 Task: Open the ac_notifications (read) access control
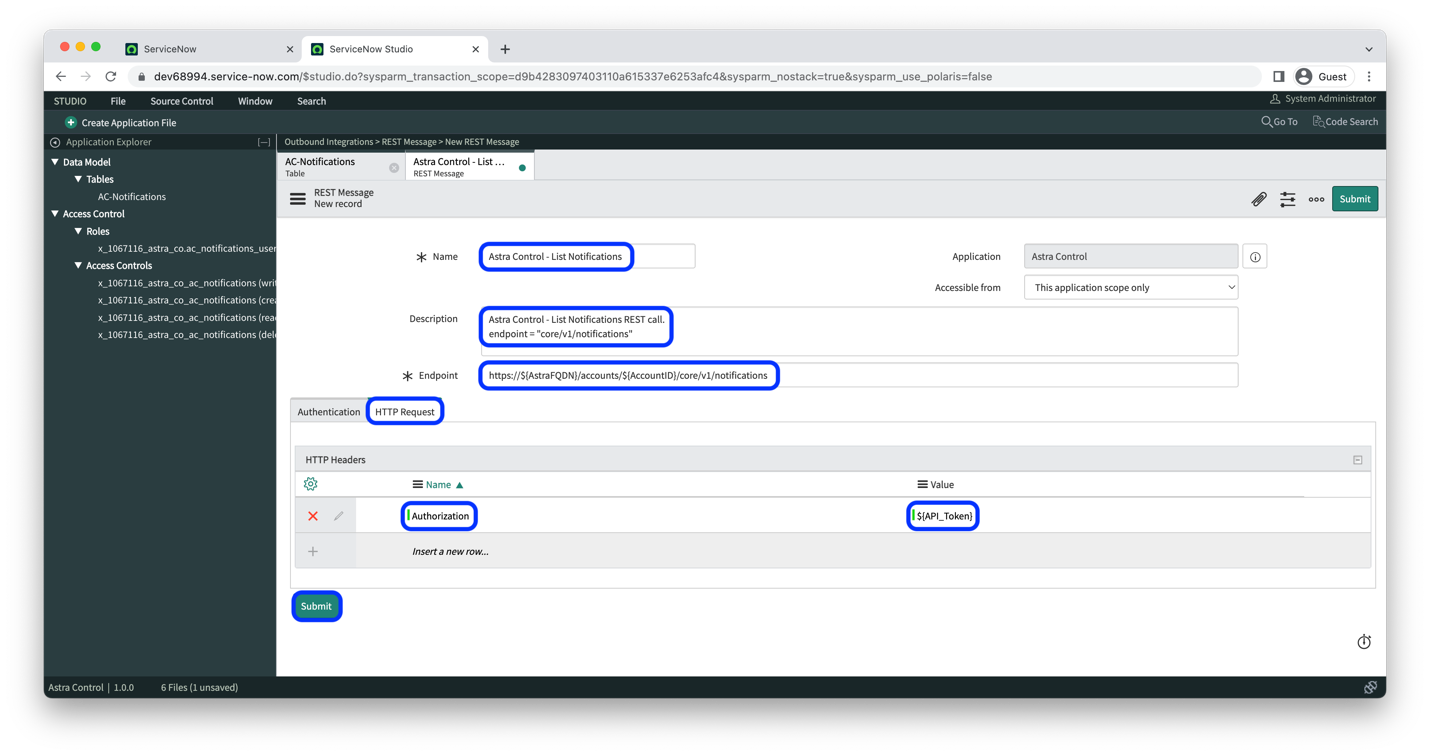(187, 318)
